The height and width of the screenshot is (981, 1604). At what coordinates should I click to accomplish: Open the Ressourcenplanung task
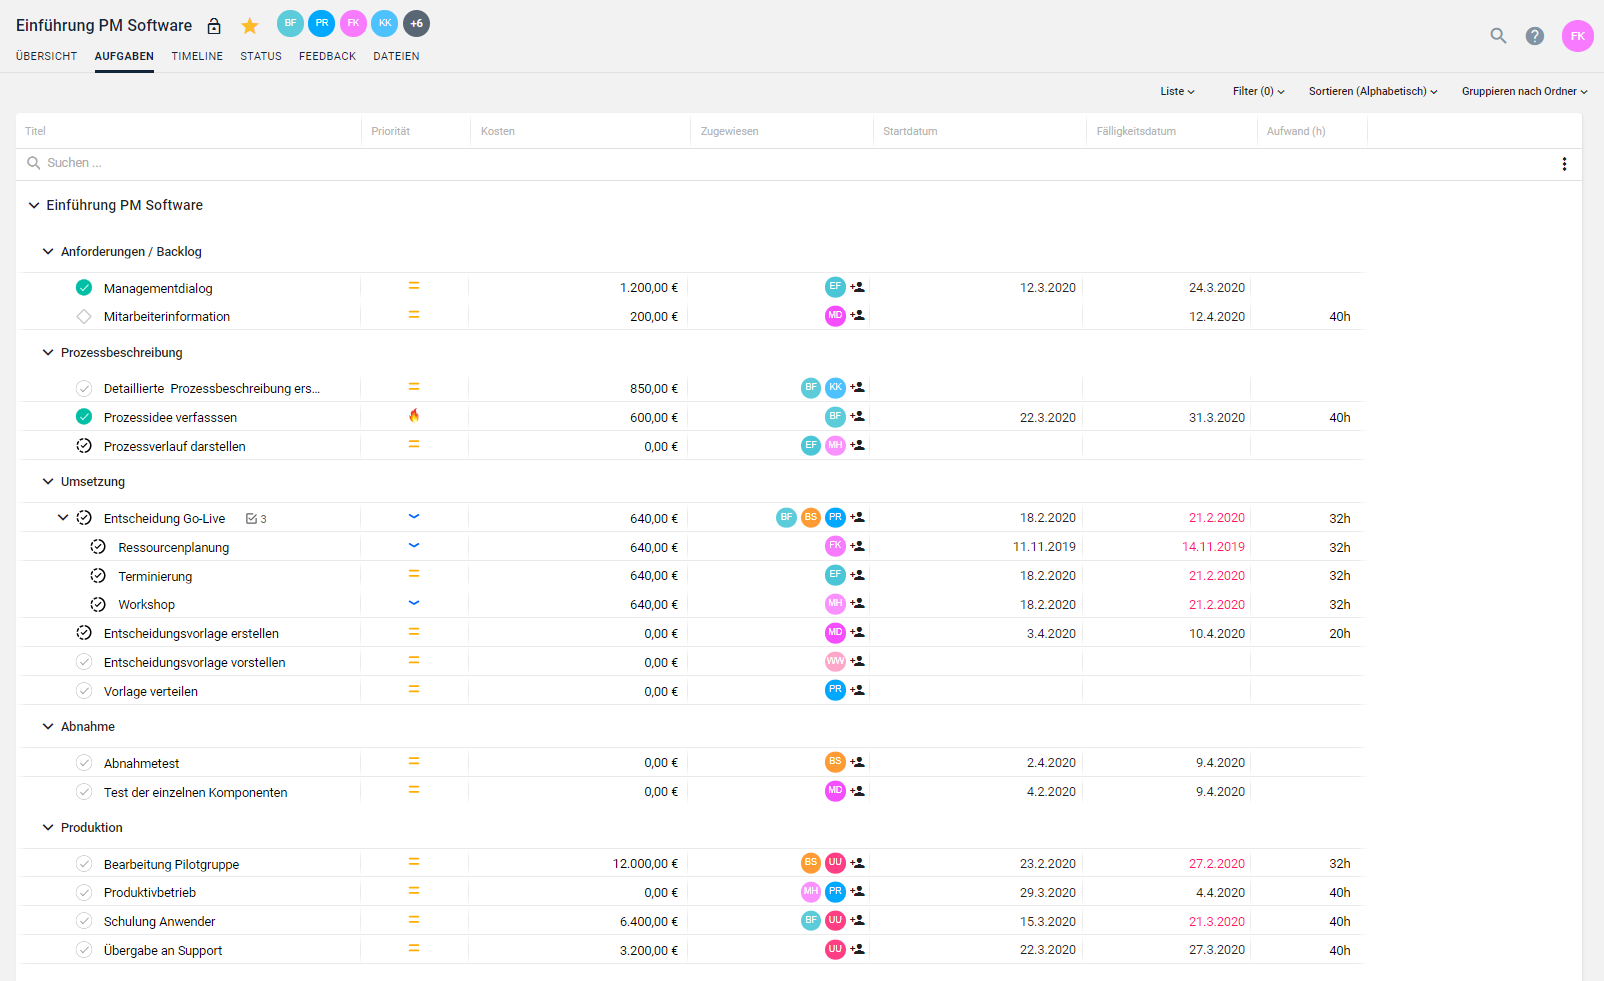174,547
